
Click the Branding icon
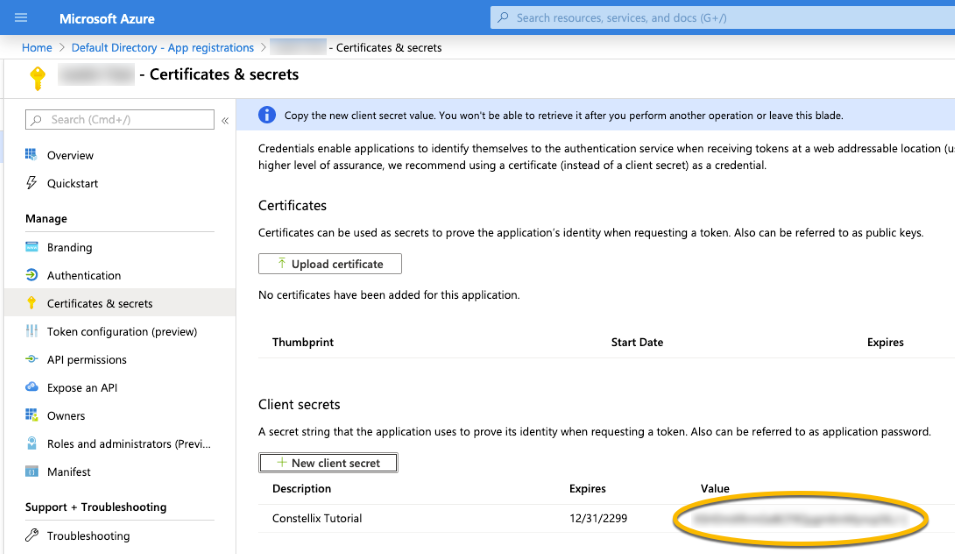32,247
